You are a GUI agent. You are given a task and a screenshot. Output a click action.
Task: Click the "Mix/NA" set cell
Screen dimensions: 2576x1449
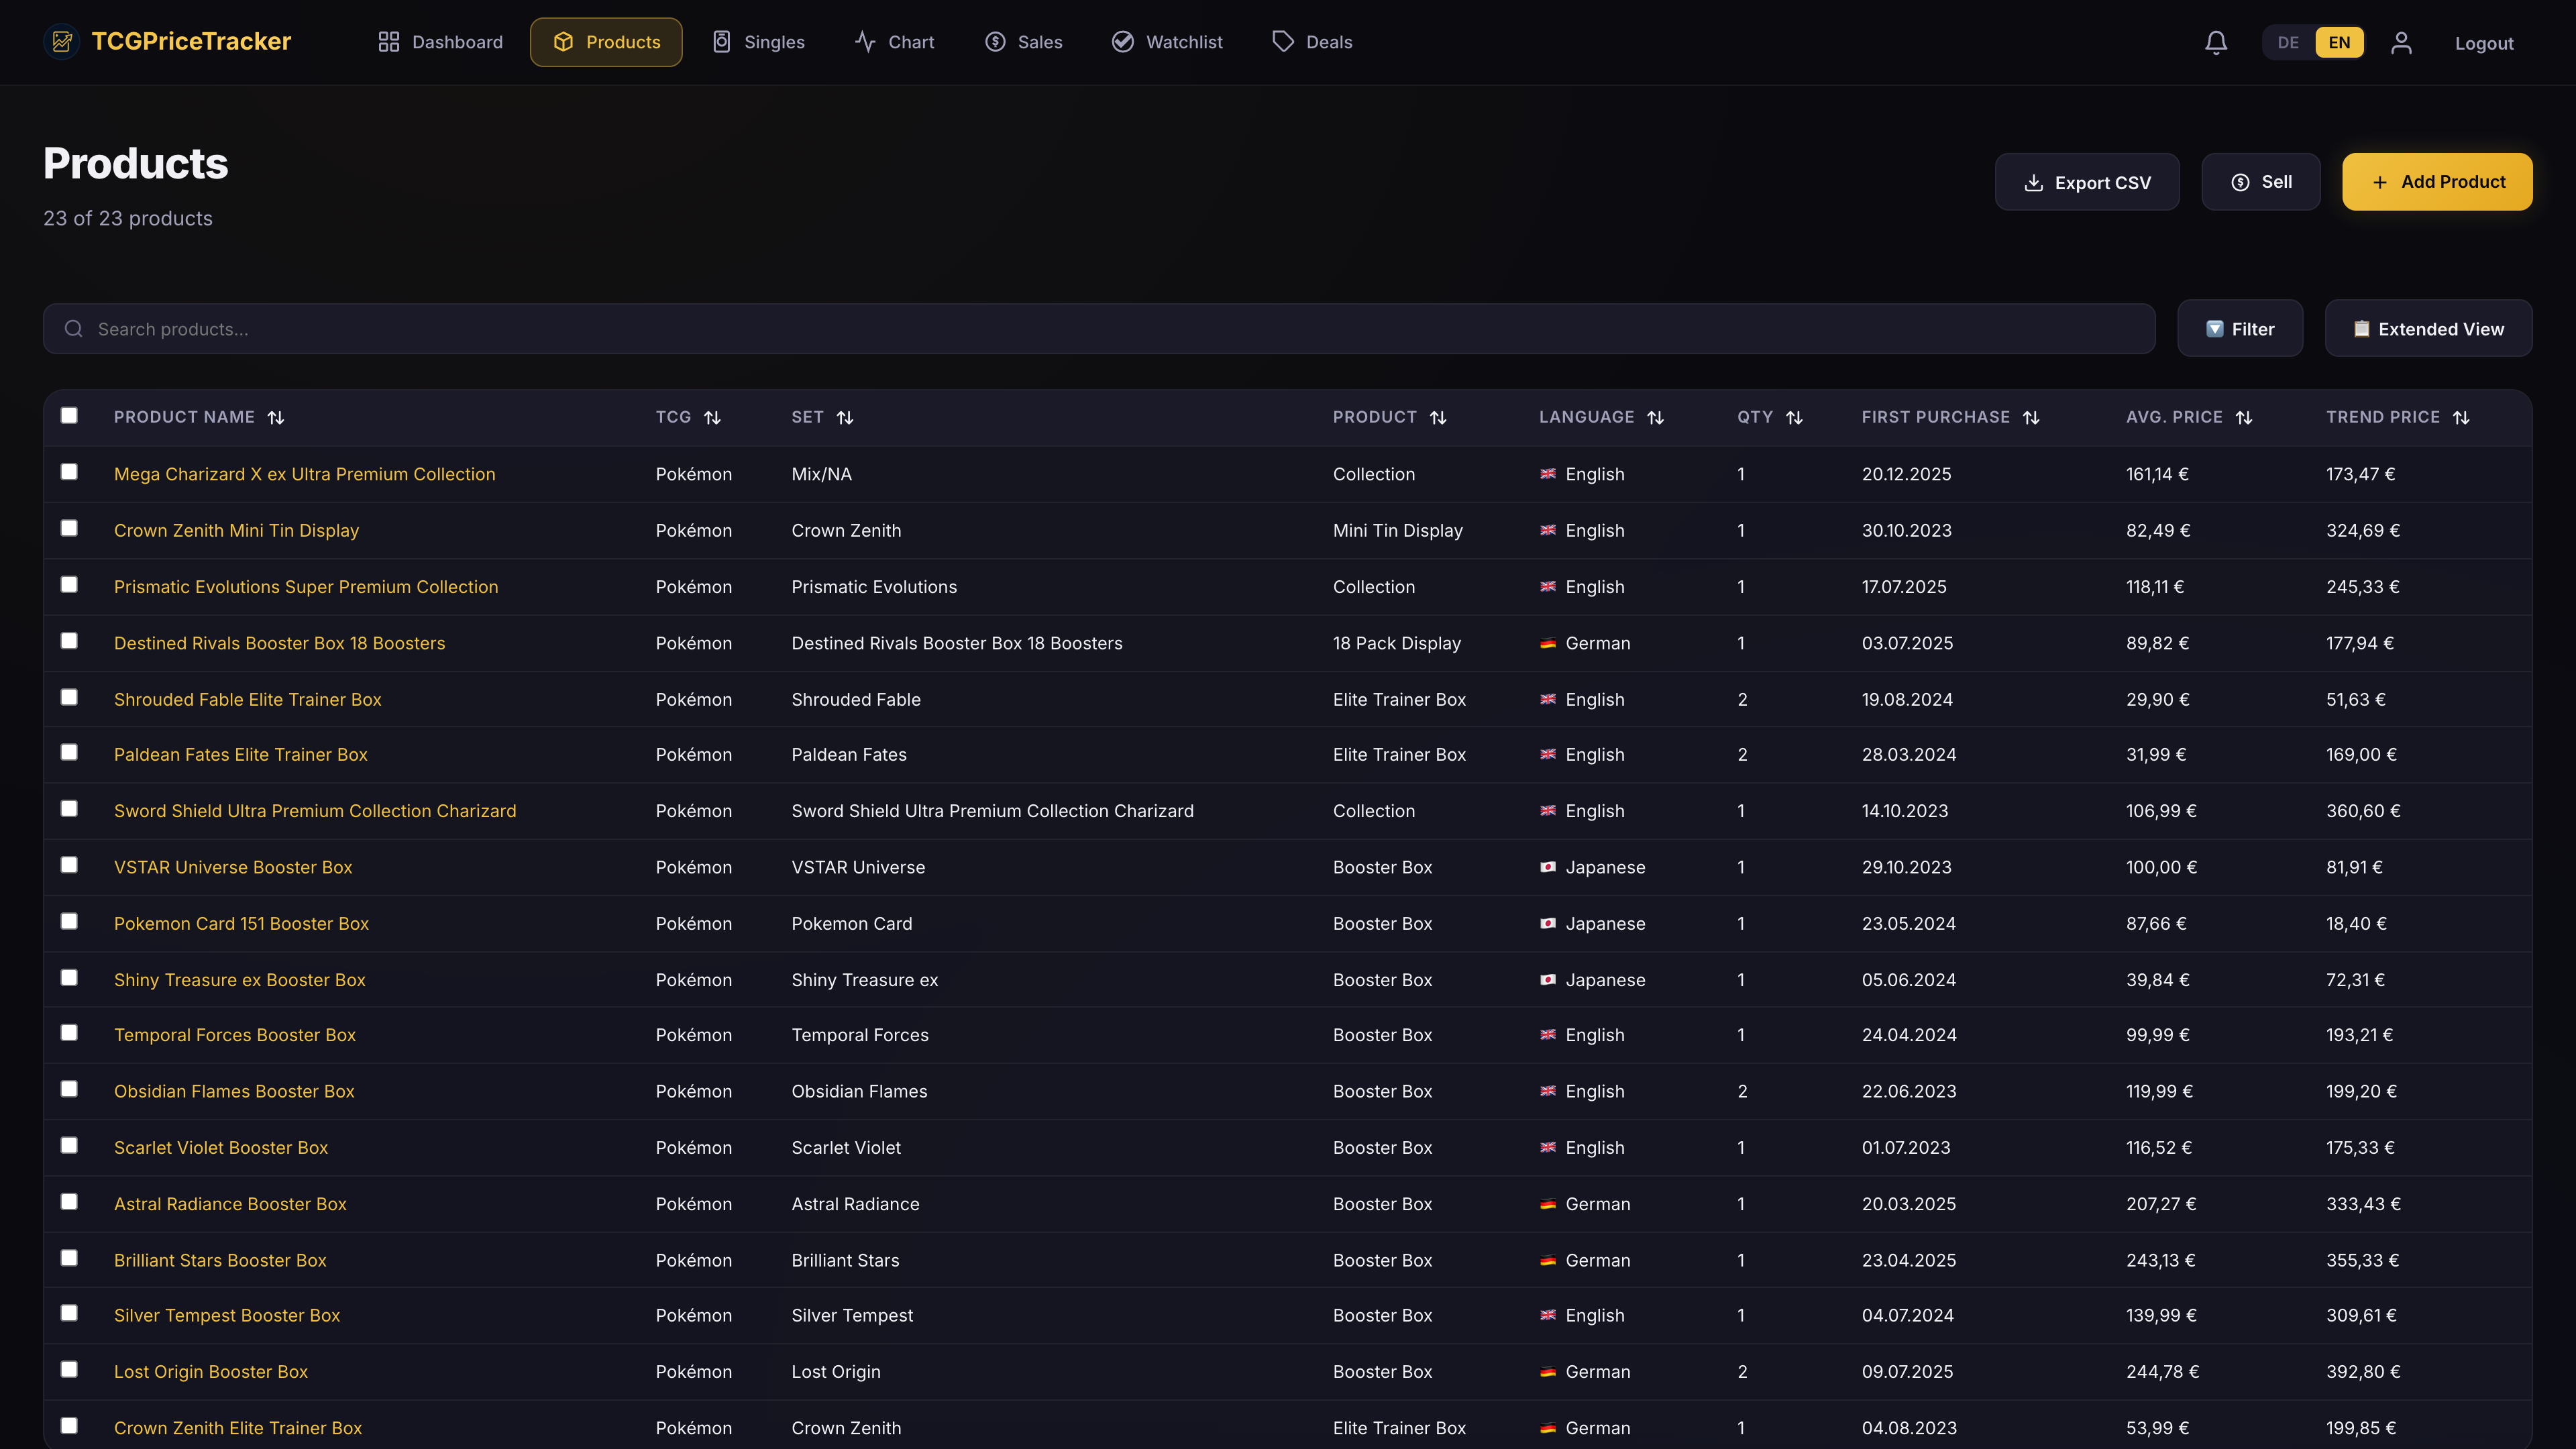822,474
